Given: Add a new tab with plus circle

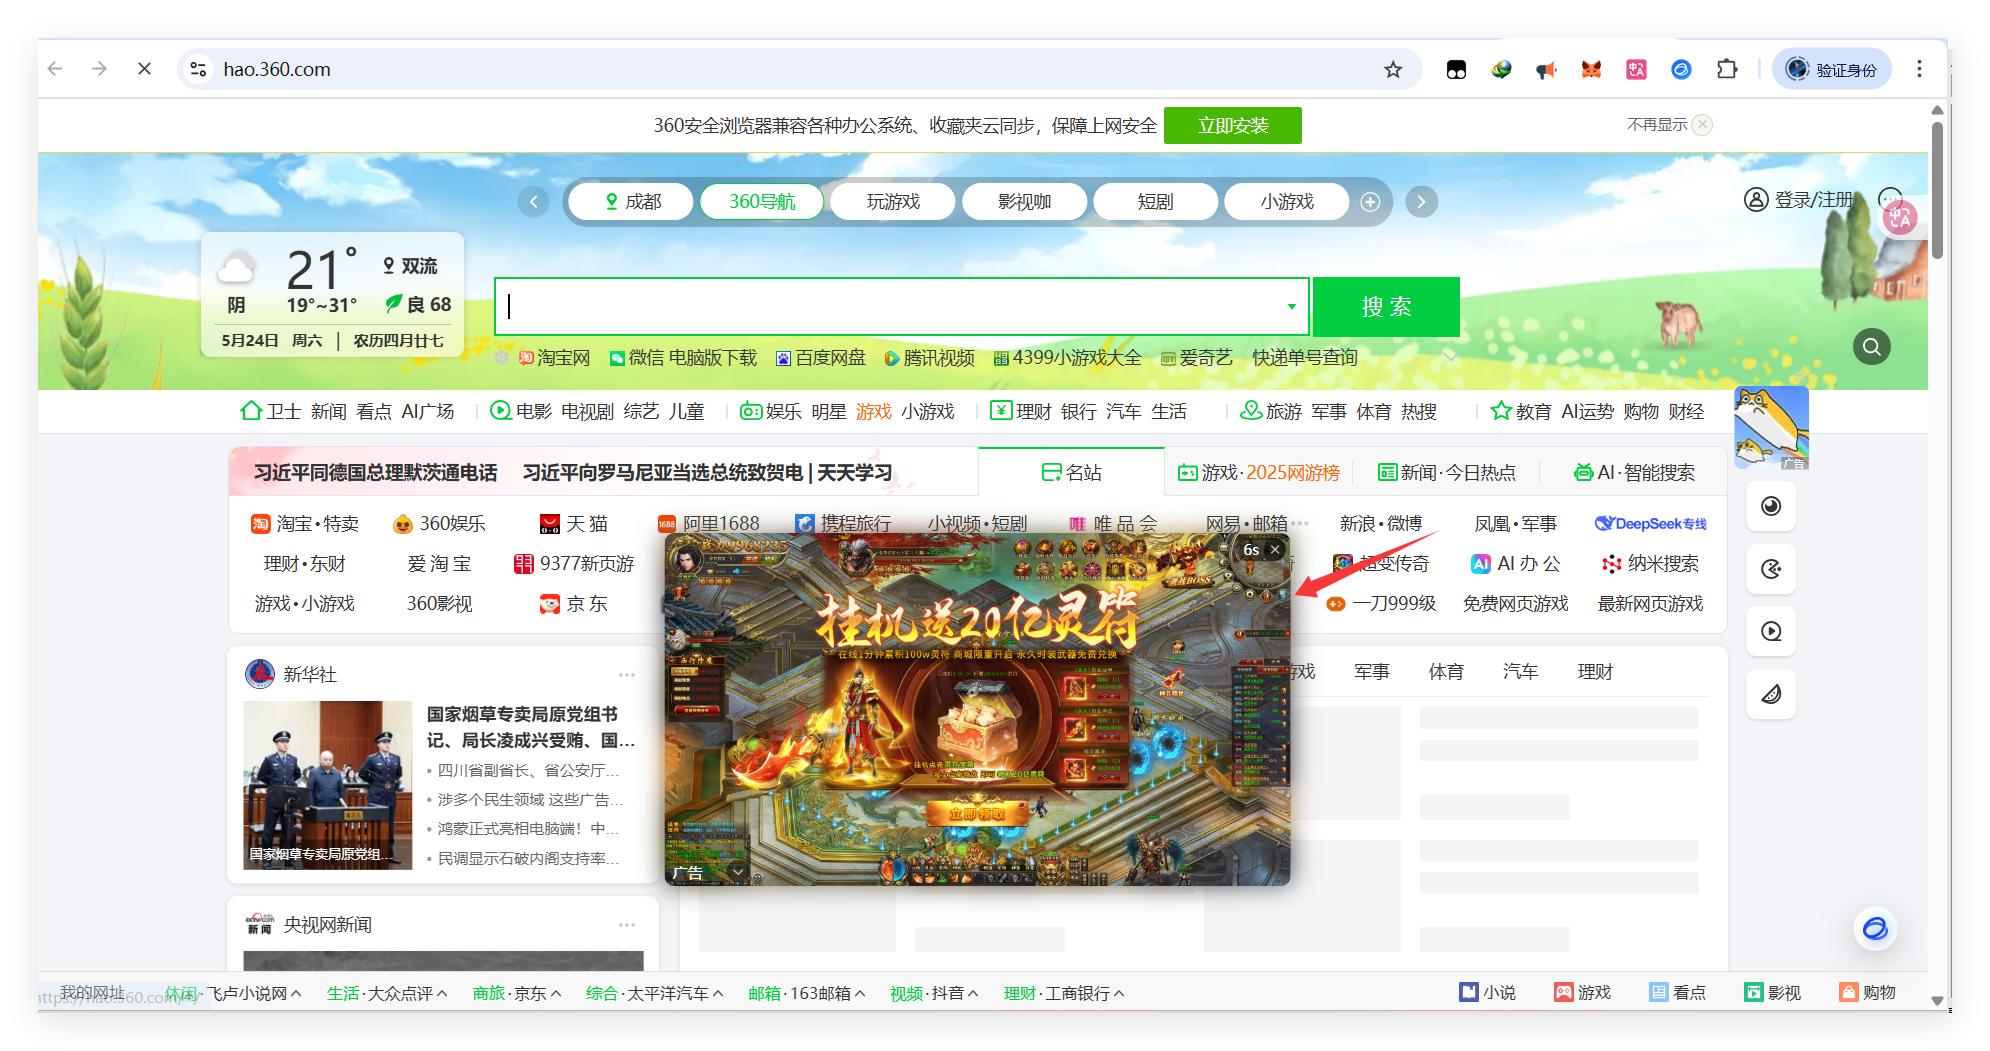Looking at the screenshot, I should (x=1370, y=202).
